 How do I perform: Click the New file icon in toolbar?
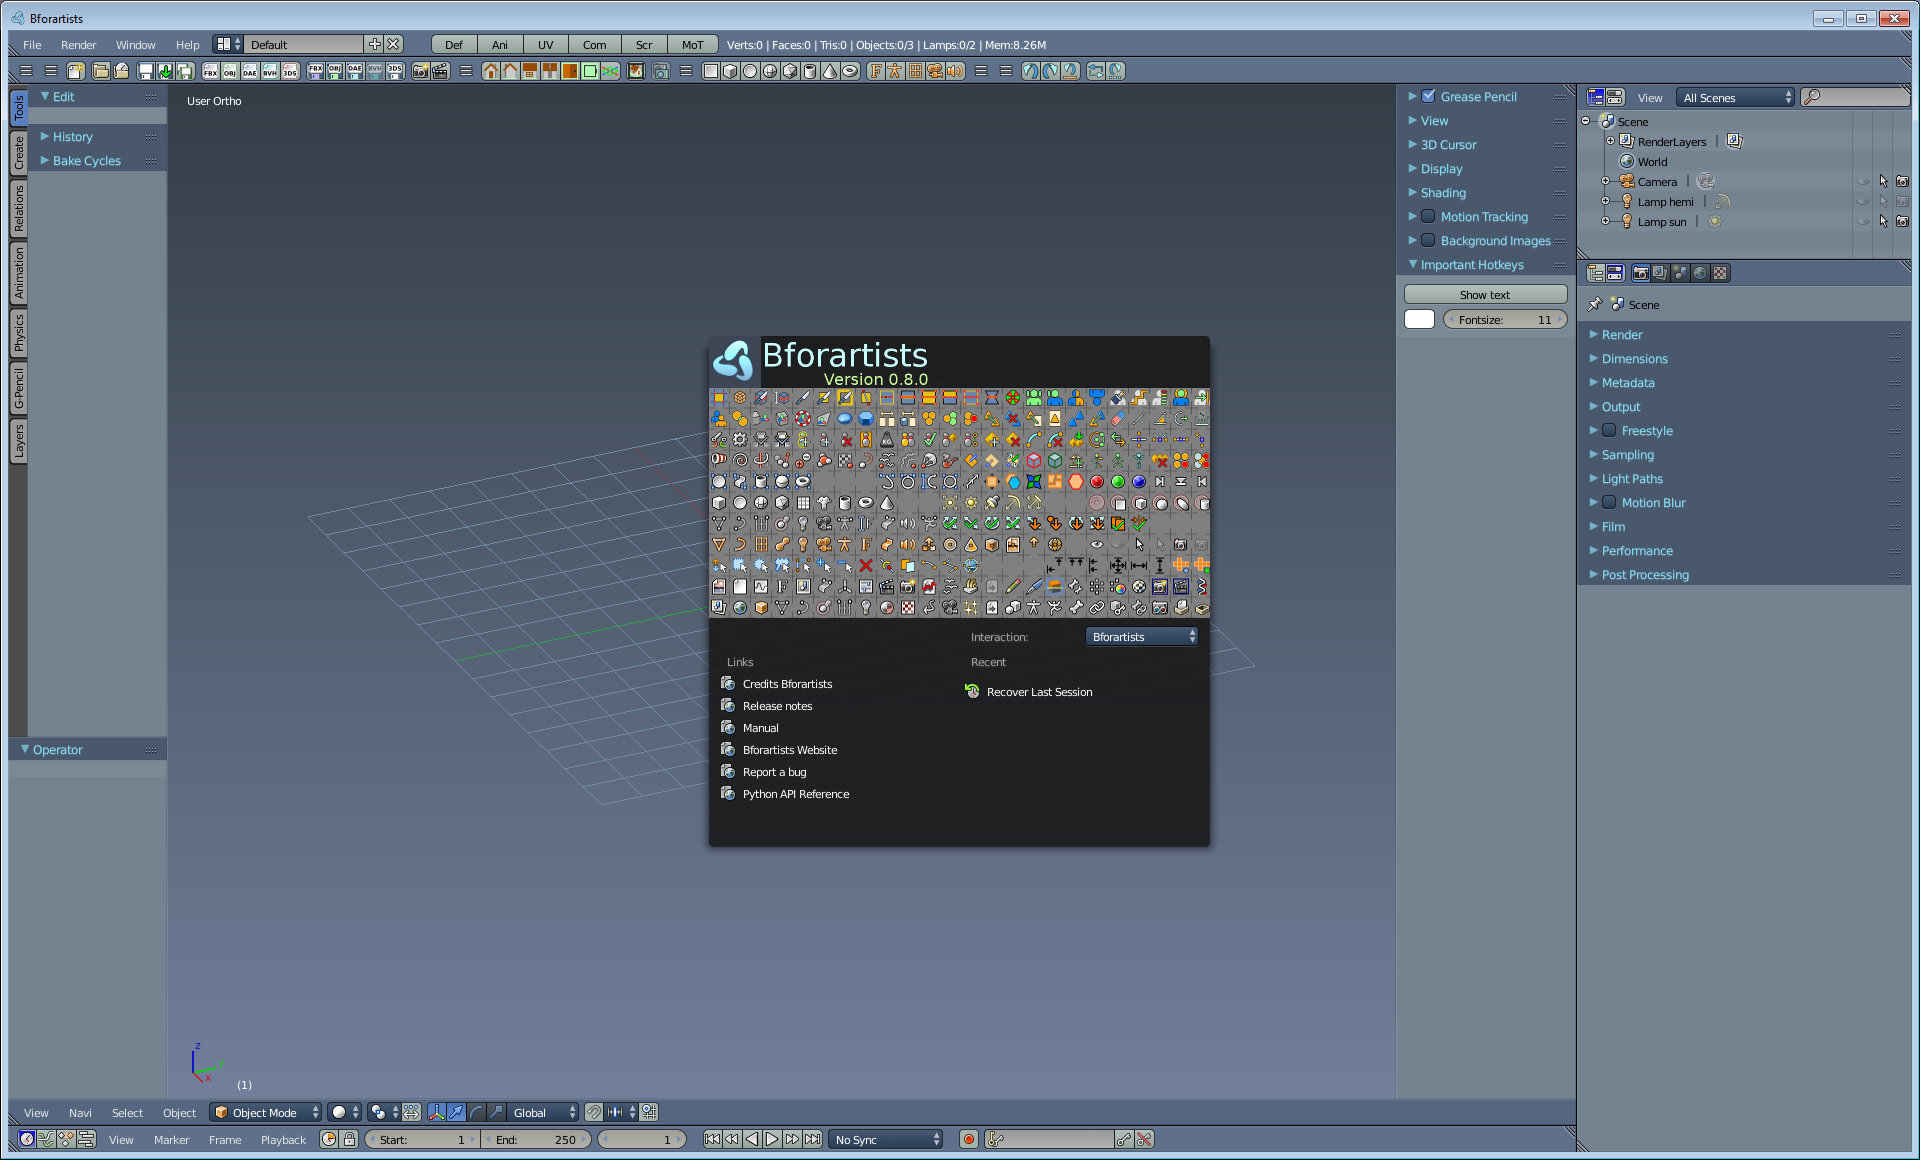(75, 71)
